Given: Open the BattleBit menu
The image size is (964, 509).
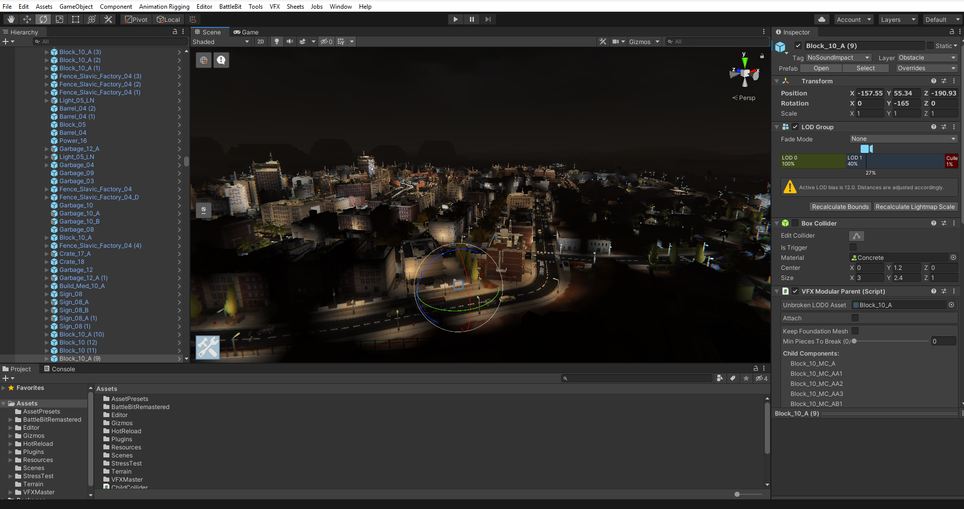Looking at the screenshot, I should (x=230, y=6).
